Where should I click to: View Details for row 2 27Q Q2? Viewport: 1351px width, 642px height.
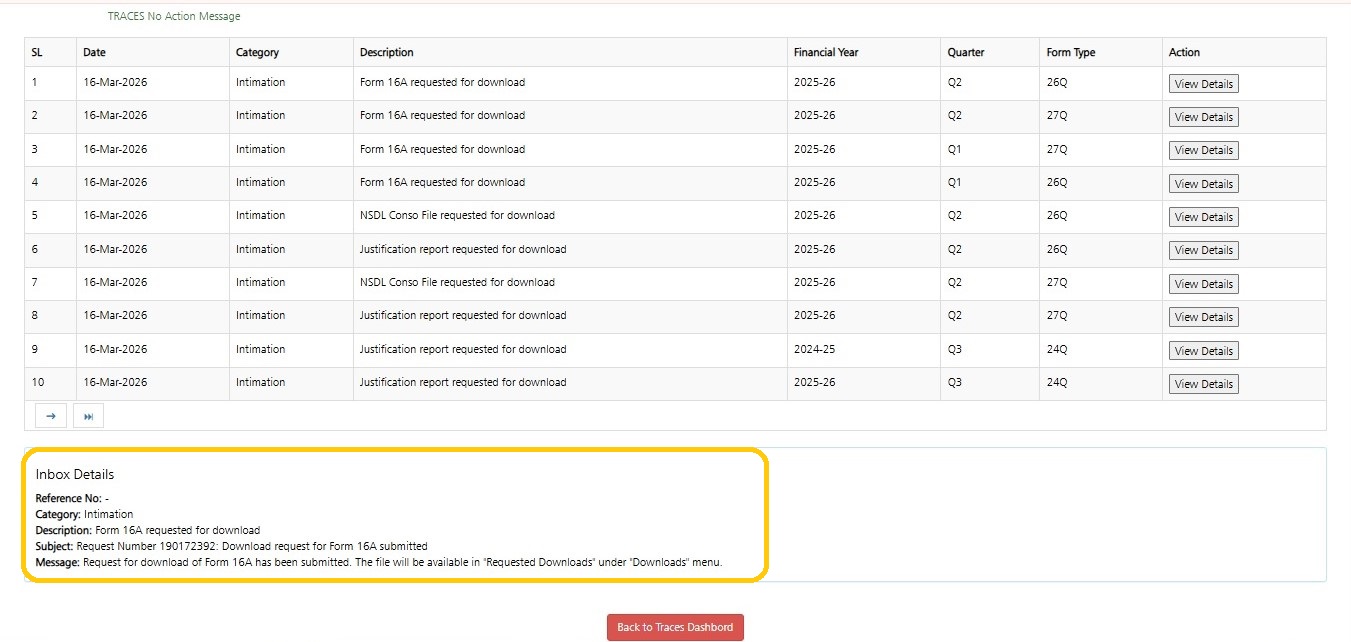click(x=1203, y=117)
